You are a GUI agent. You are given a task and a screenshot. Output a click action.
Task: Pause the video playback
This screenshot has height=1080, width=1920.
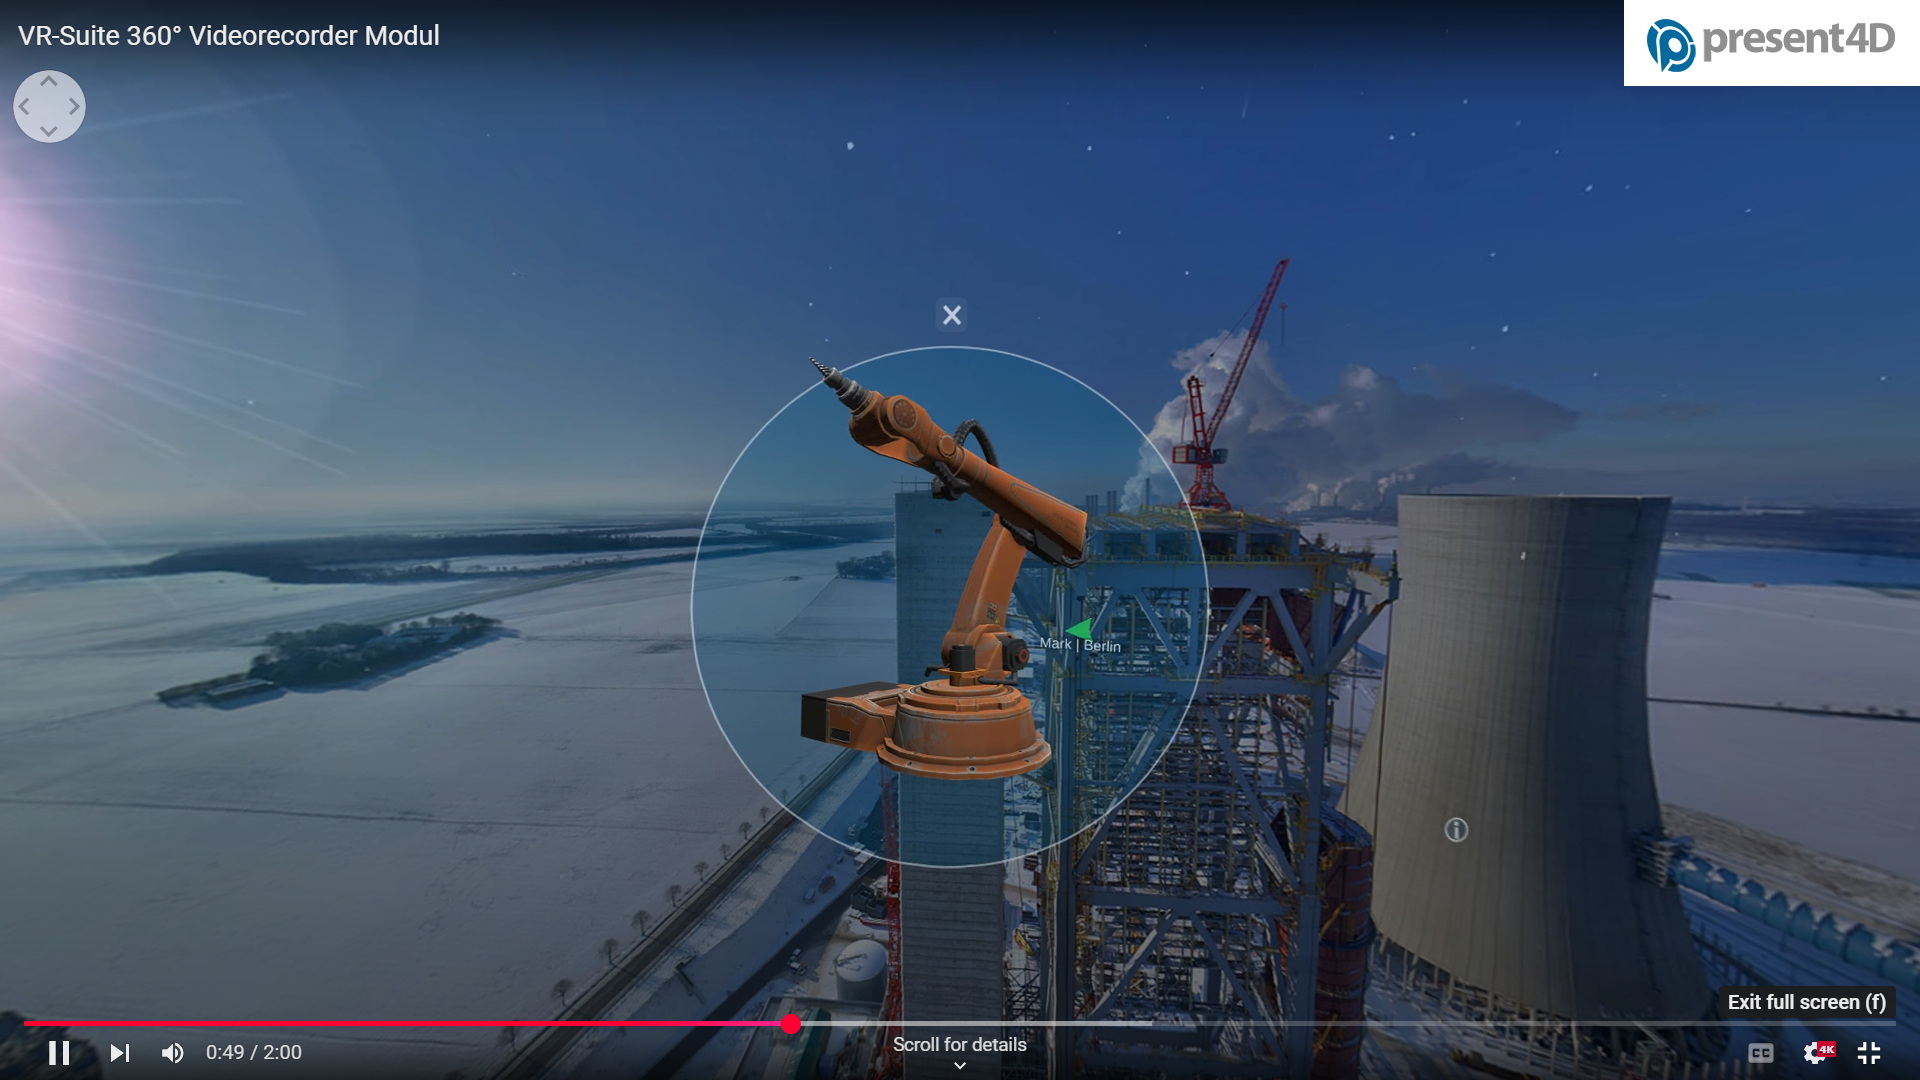click(x=59, y=1052)
